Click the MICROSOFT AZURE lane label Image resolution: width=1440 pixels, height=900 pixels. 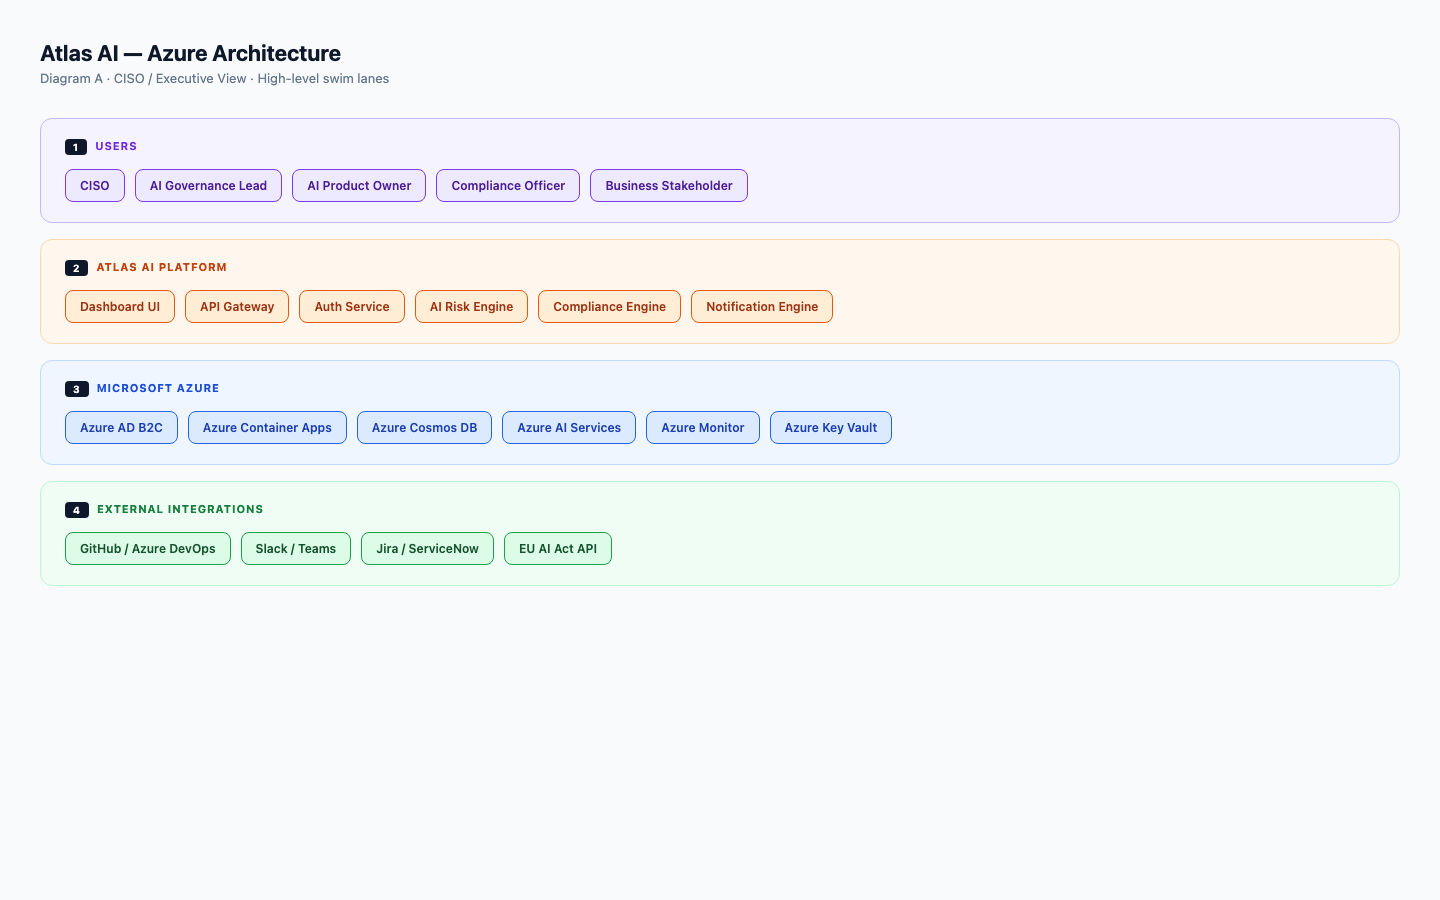158,388
